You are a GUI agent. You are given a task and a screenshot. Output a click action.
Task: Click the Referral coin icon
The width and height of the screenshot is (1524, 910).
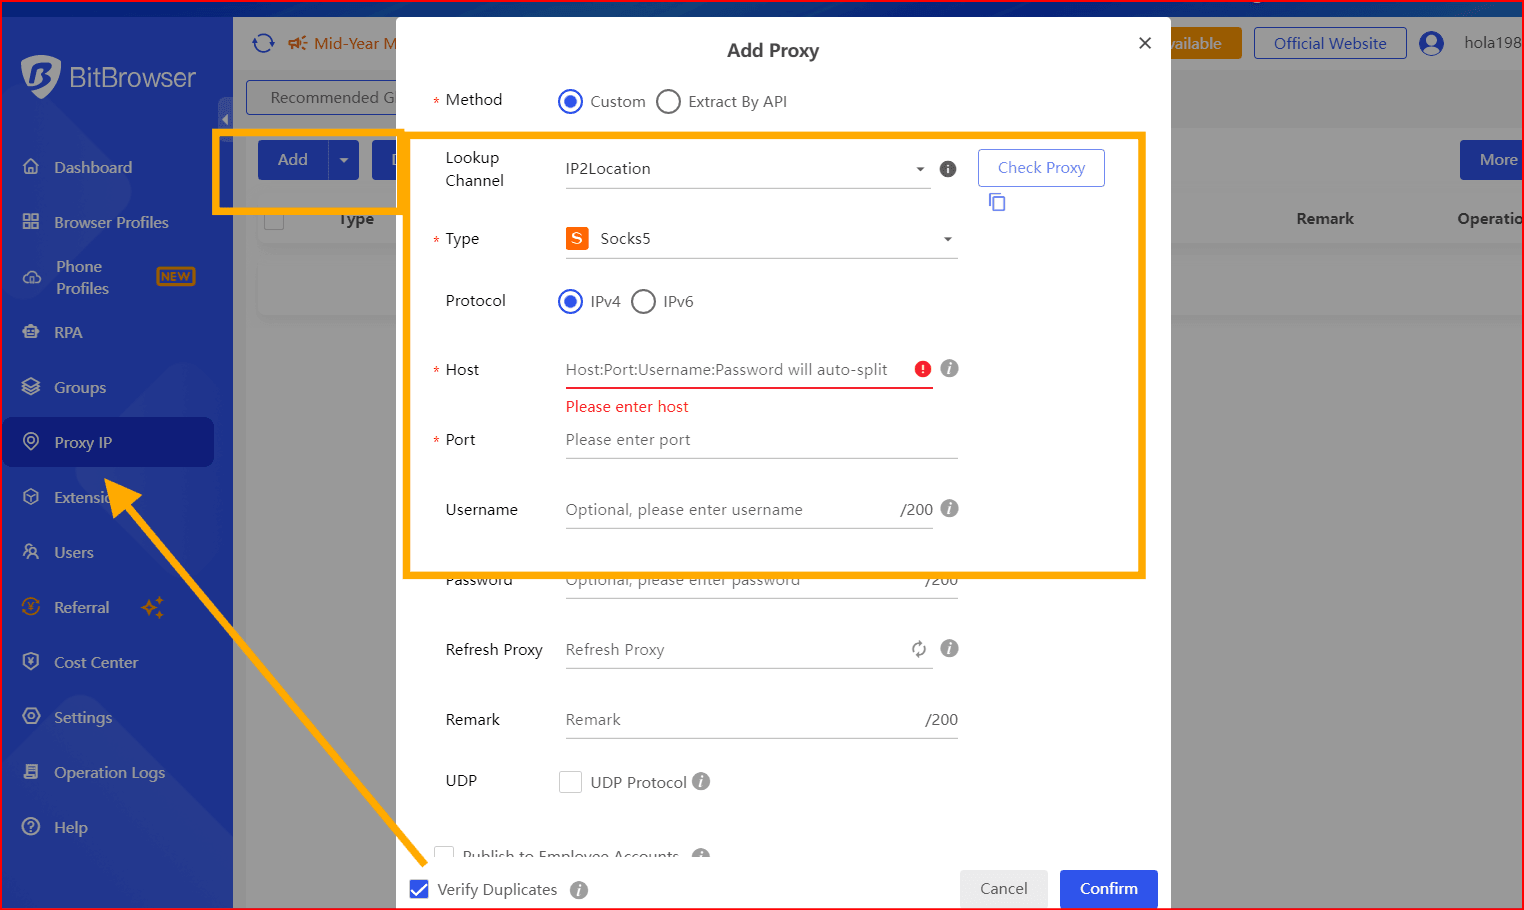(31, 607)
